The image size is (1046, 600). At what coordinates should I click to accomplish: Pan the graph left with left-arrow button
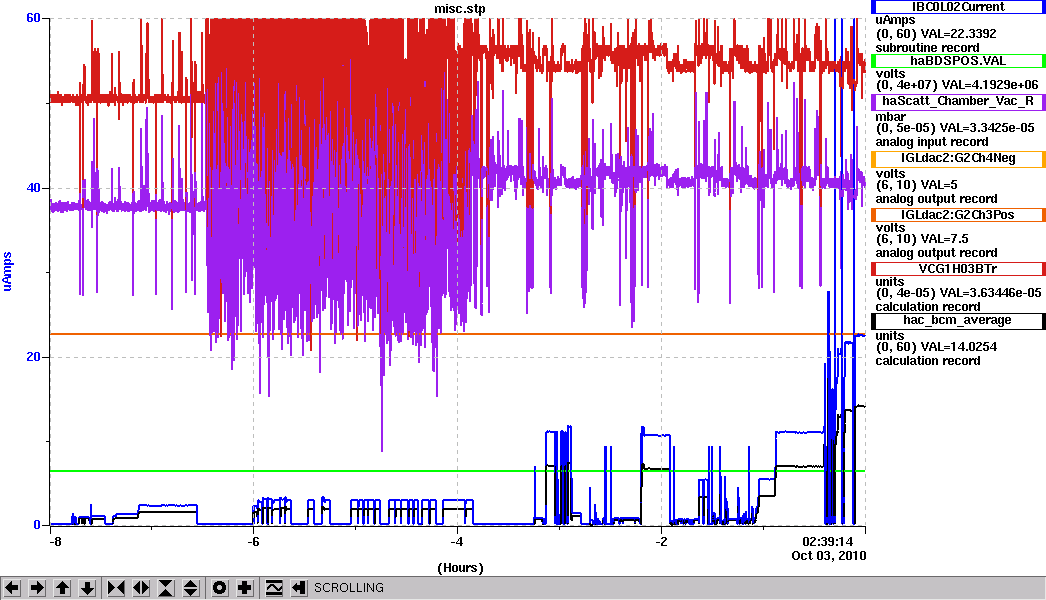point(12,588)
